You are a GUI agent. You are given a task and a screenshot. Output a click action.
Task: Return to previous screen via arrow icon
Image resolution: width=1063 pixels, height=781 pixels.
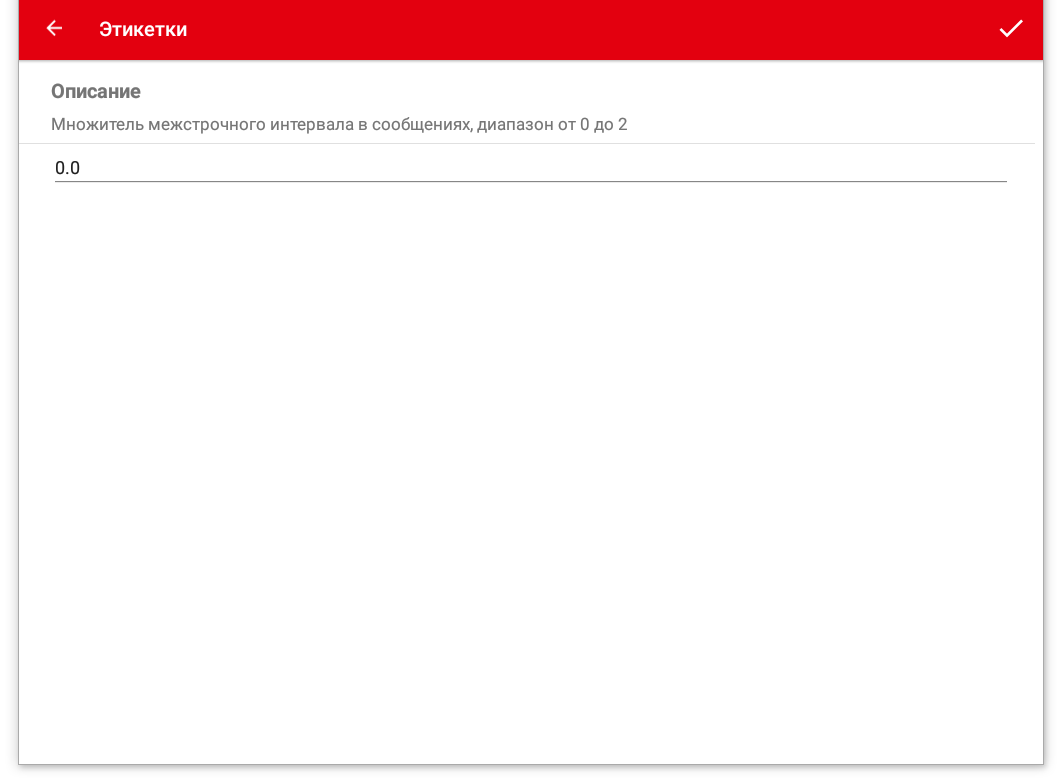click(54, 28)
